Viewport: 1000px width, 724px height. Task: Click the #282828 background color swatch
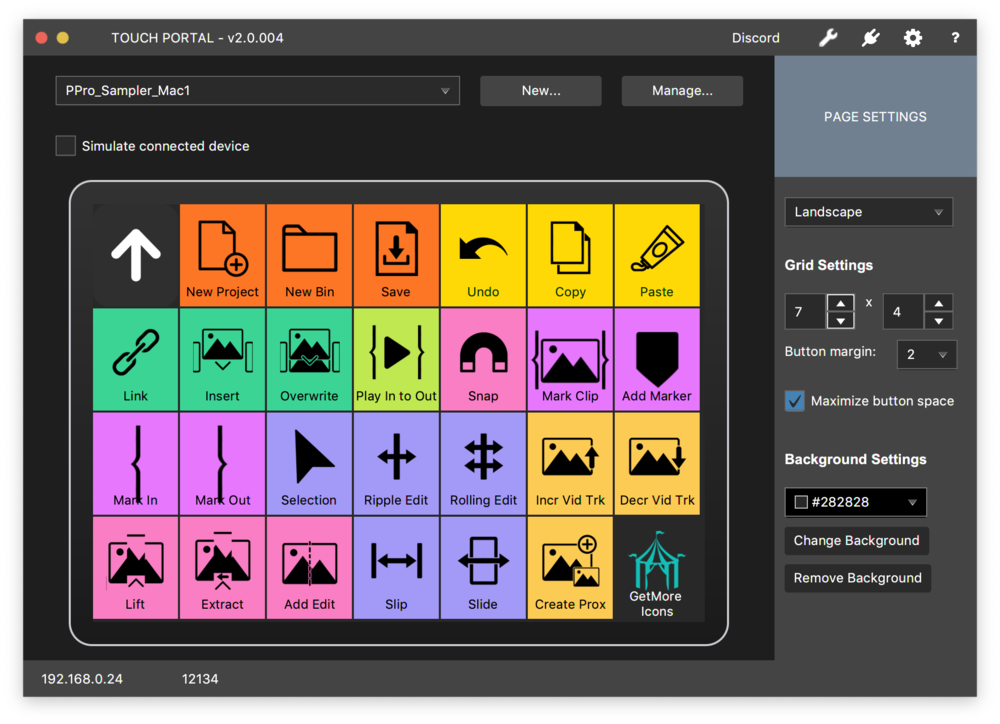tap(855, 501)
